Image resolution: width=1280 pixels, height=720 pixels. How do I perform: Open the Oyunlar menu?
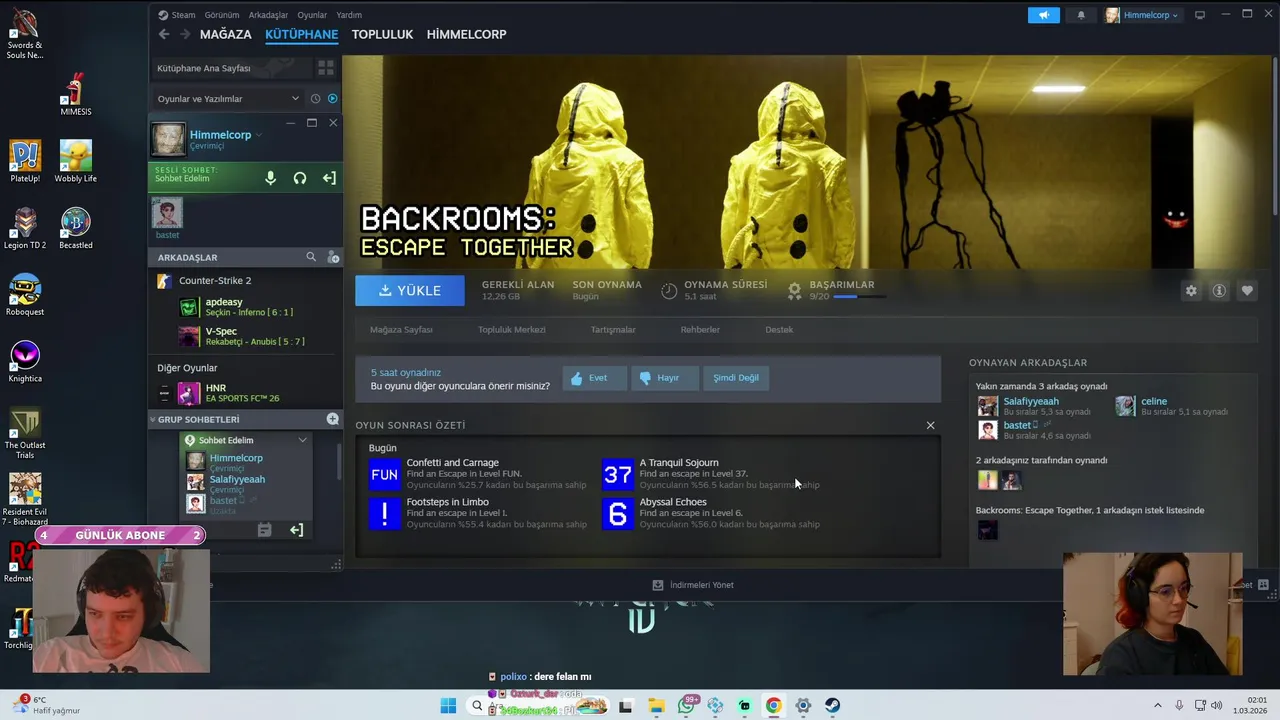pyautogui.click(x=312, y=15)
